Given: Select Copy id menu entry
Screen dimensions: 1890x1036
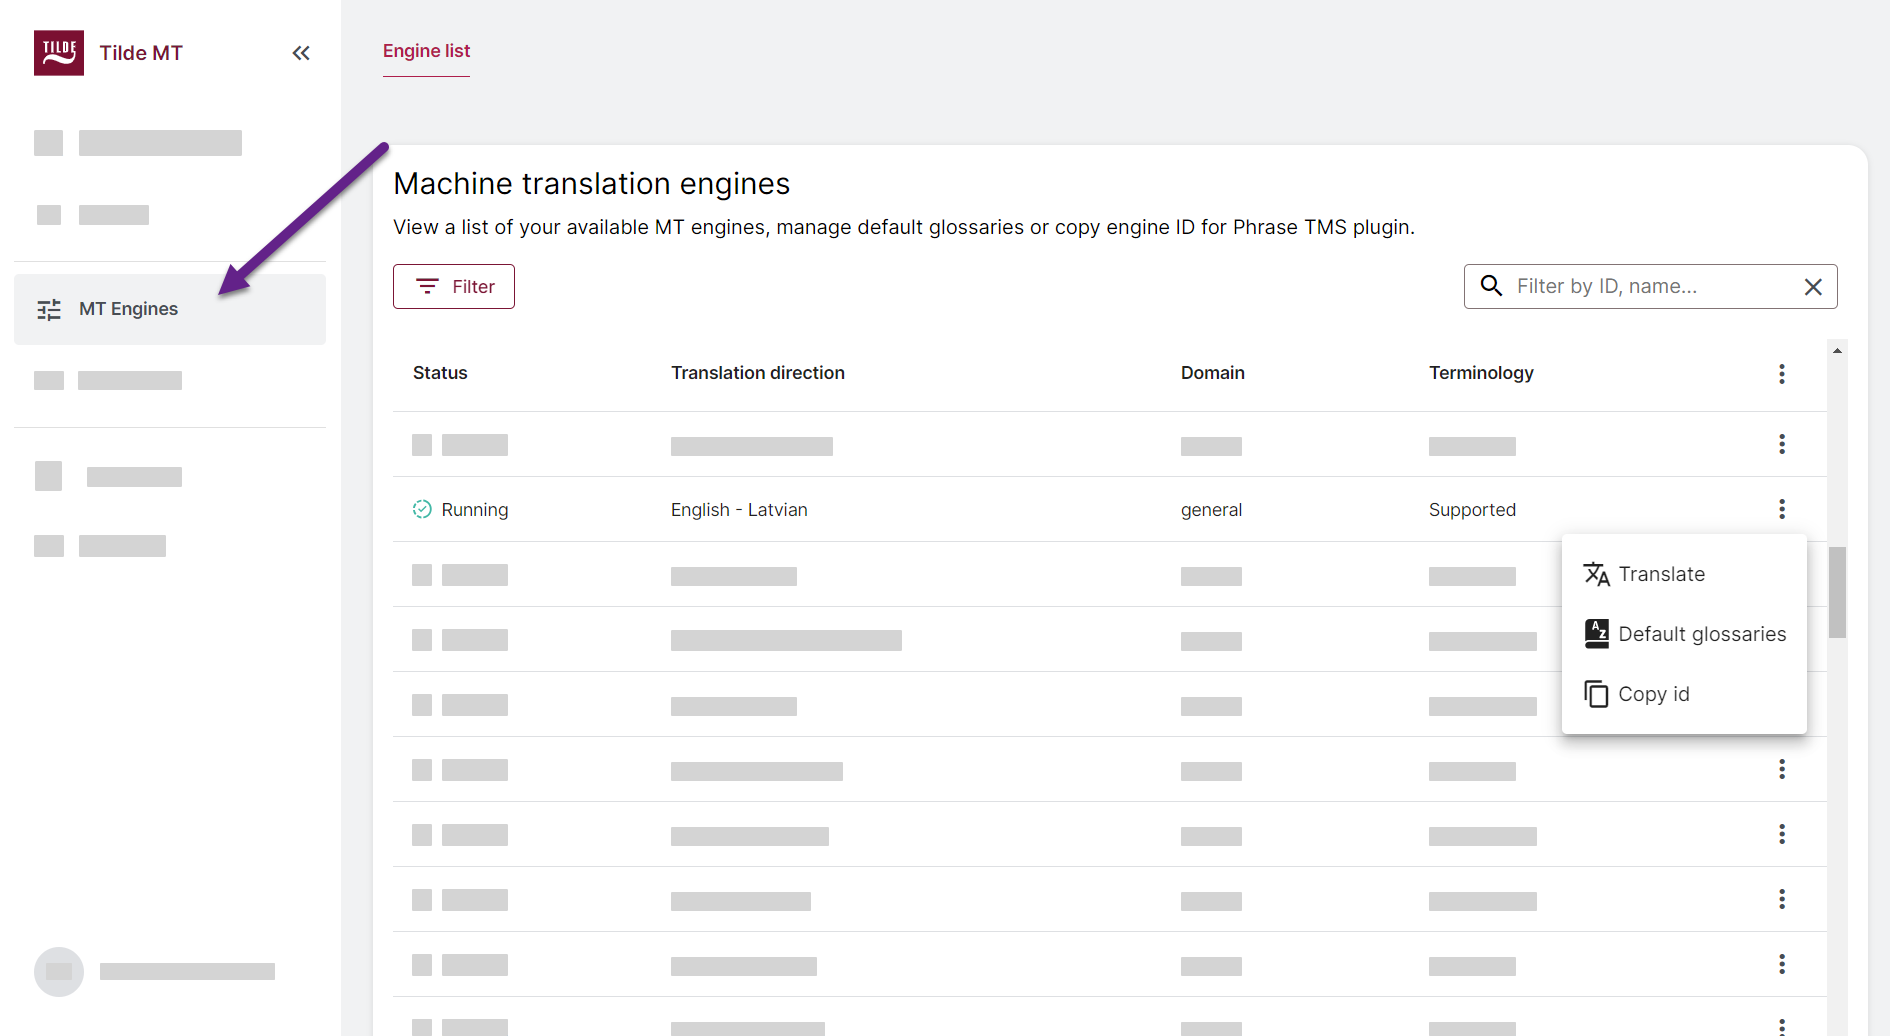Looking at the screenshot, I should [1684, 694].
